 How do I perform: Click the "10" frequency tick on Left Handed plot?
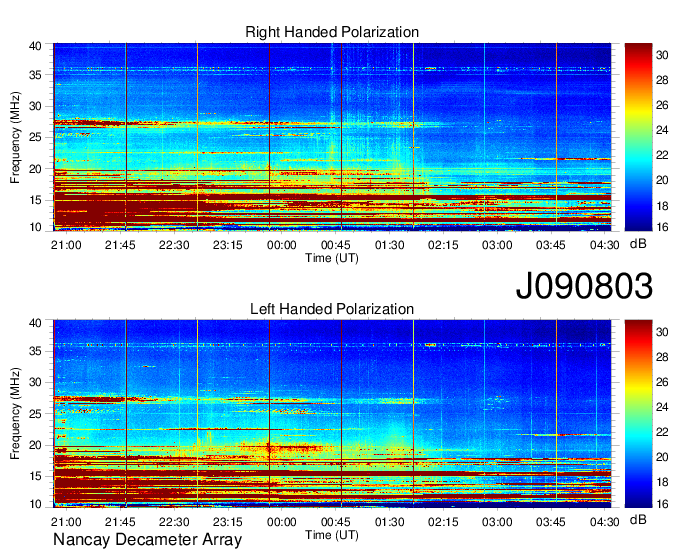tap(36, 504)
